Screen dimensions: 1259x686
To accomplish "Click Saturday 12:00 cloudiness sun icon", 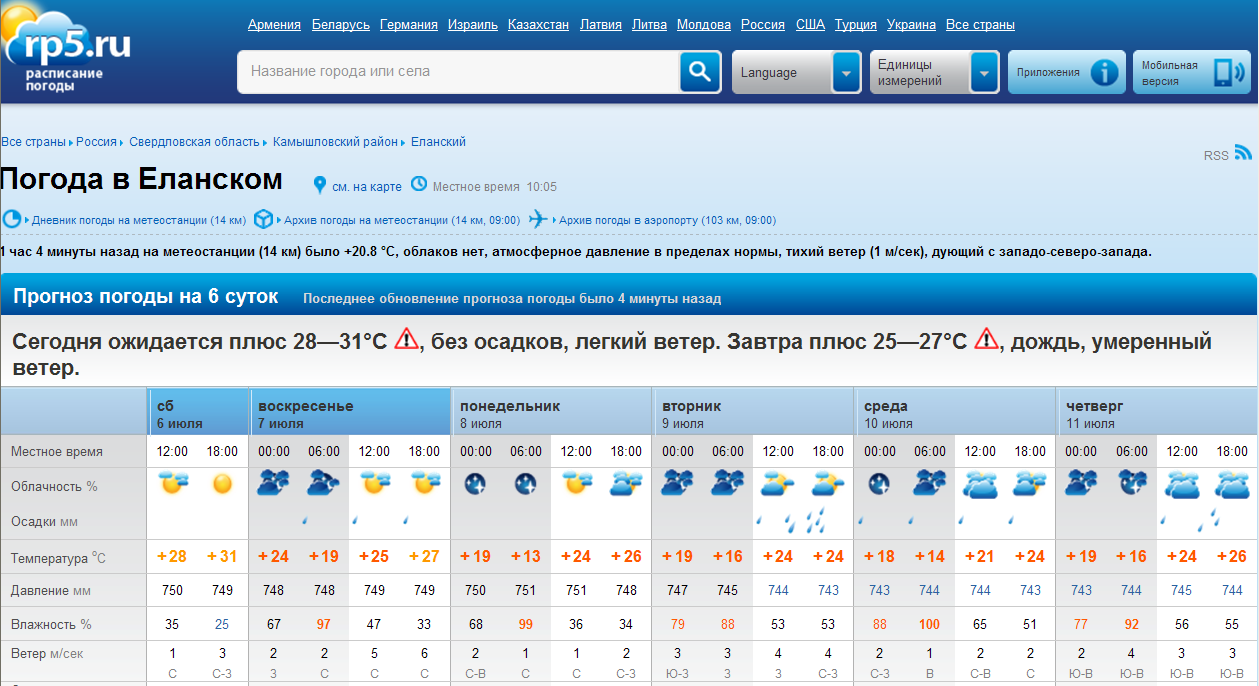I will click(x=172, y=486).
